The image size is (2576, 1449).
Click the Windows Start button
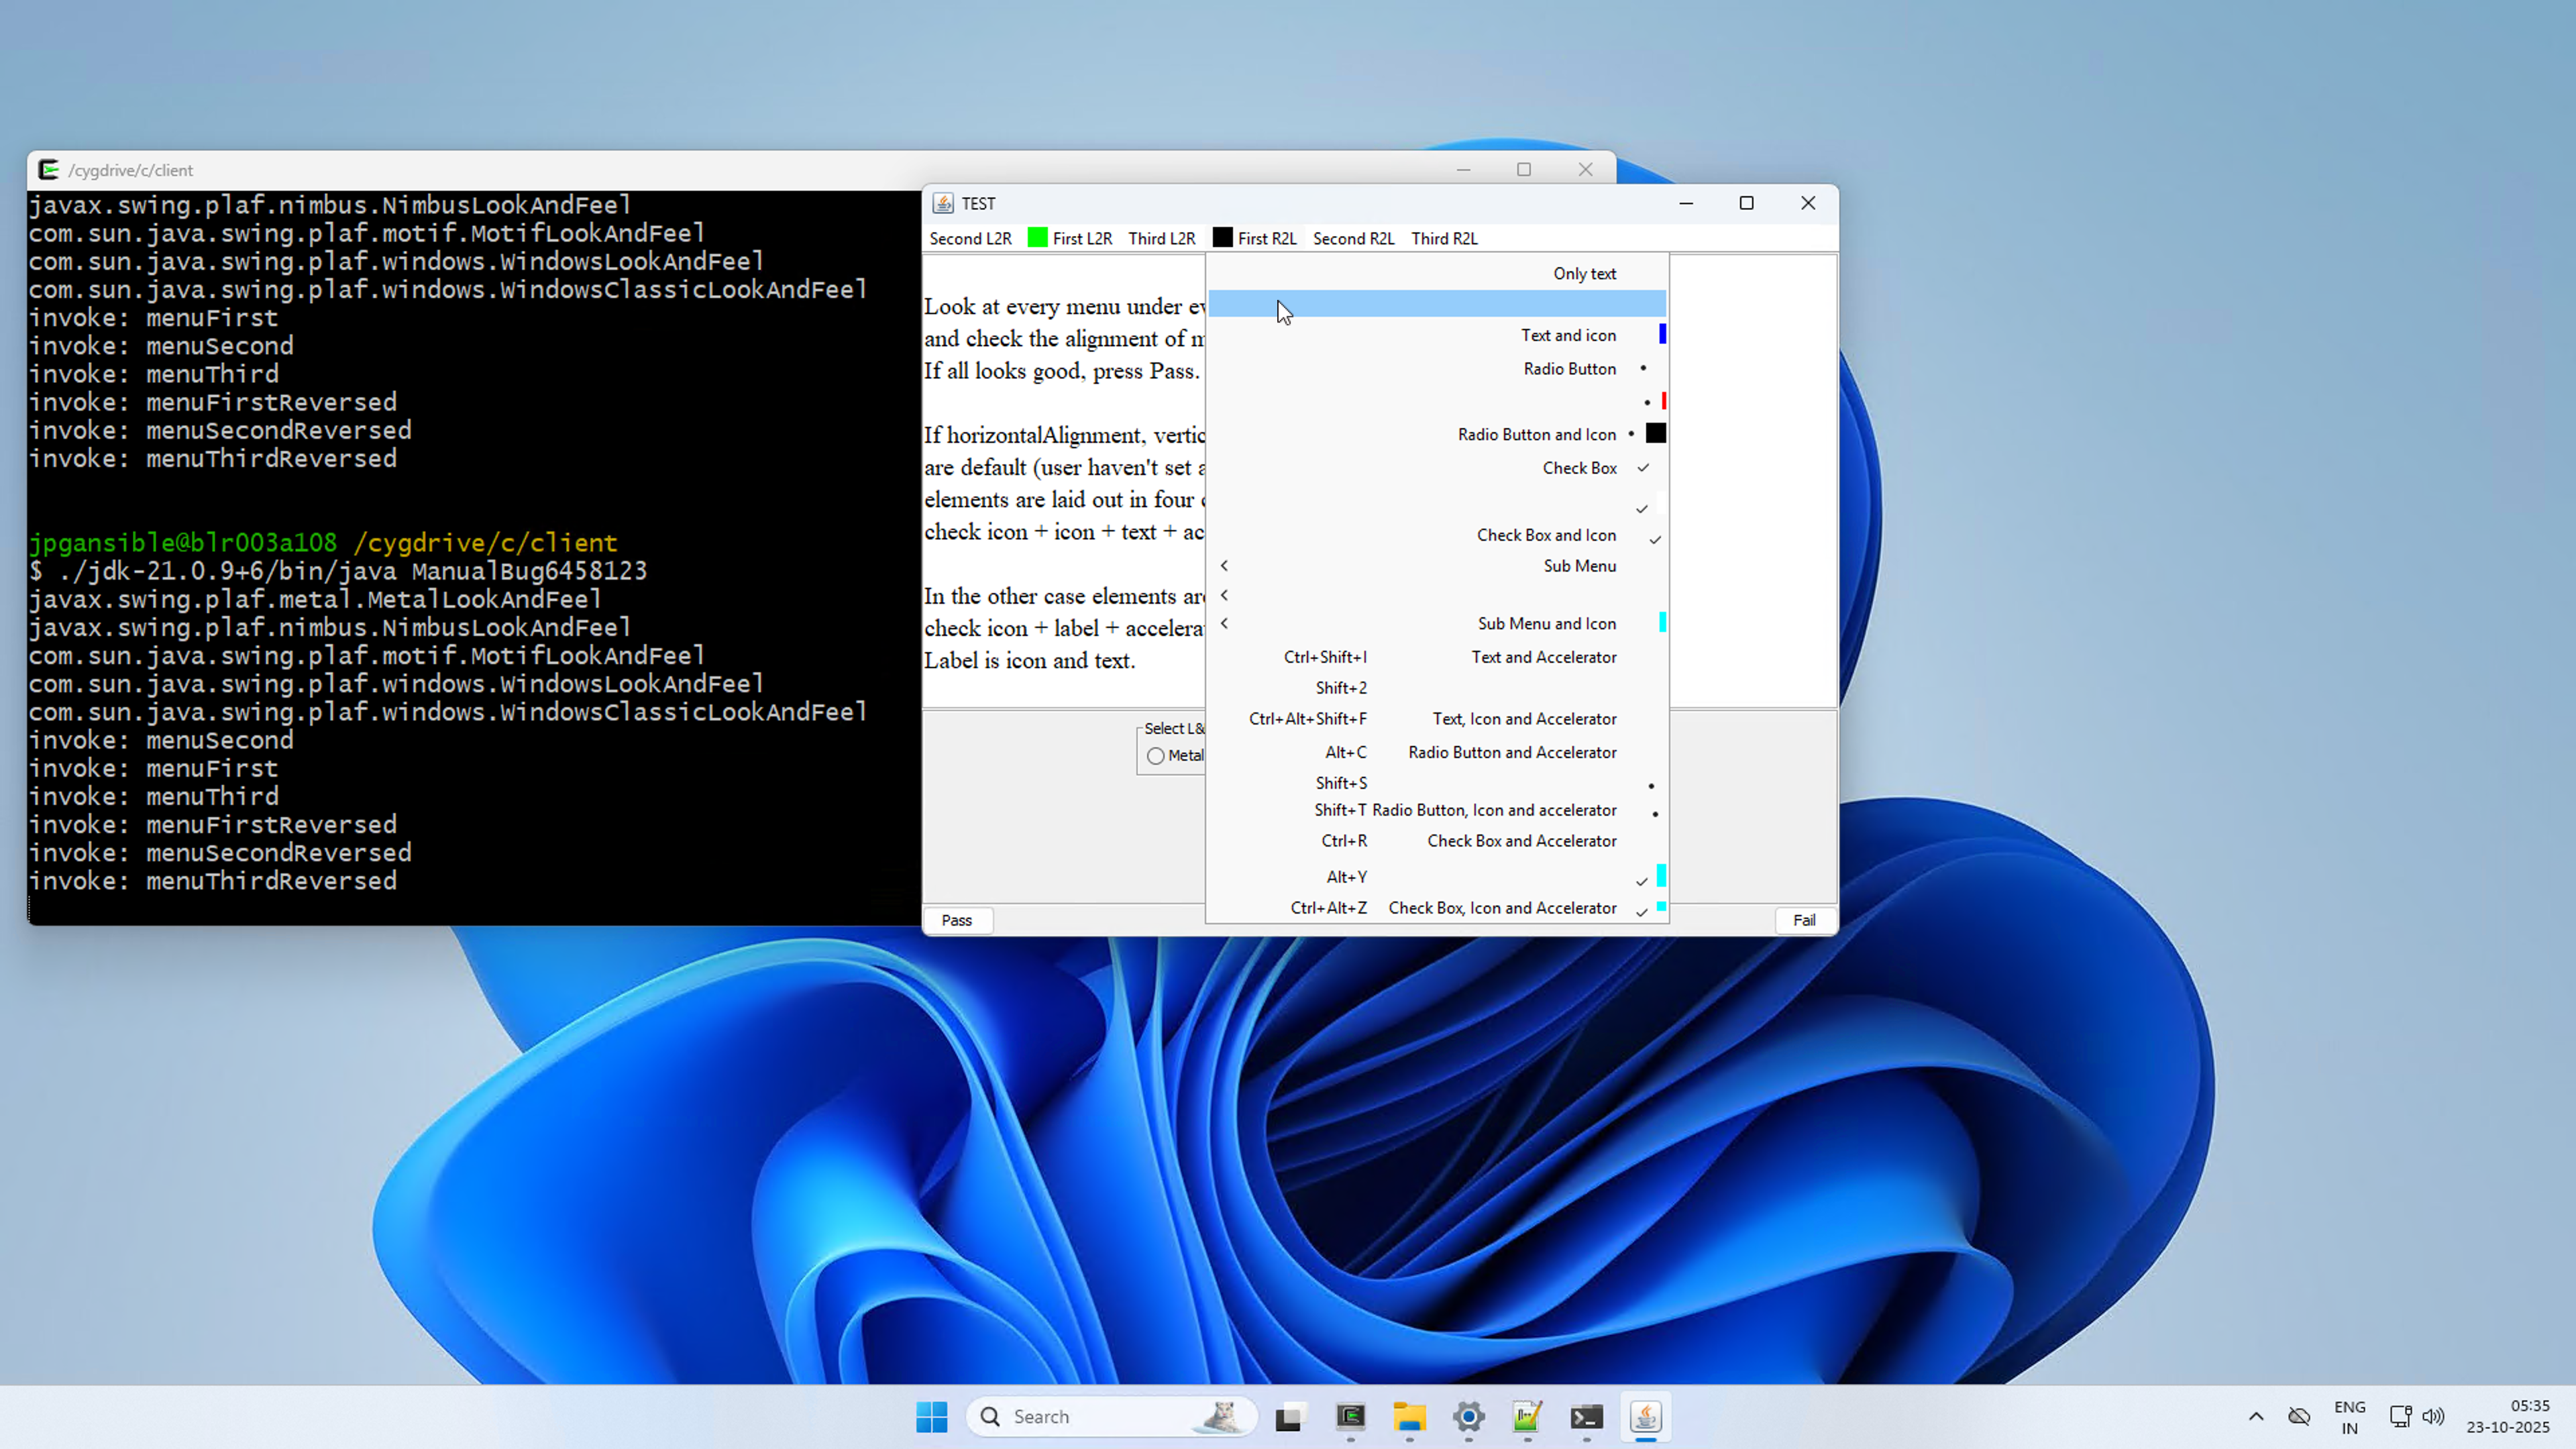(x=931, y=1416)
